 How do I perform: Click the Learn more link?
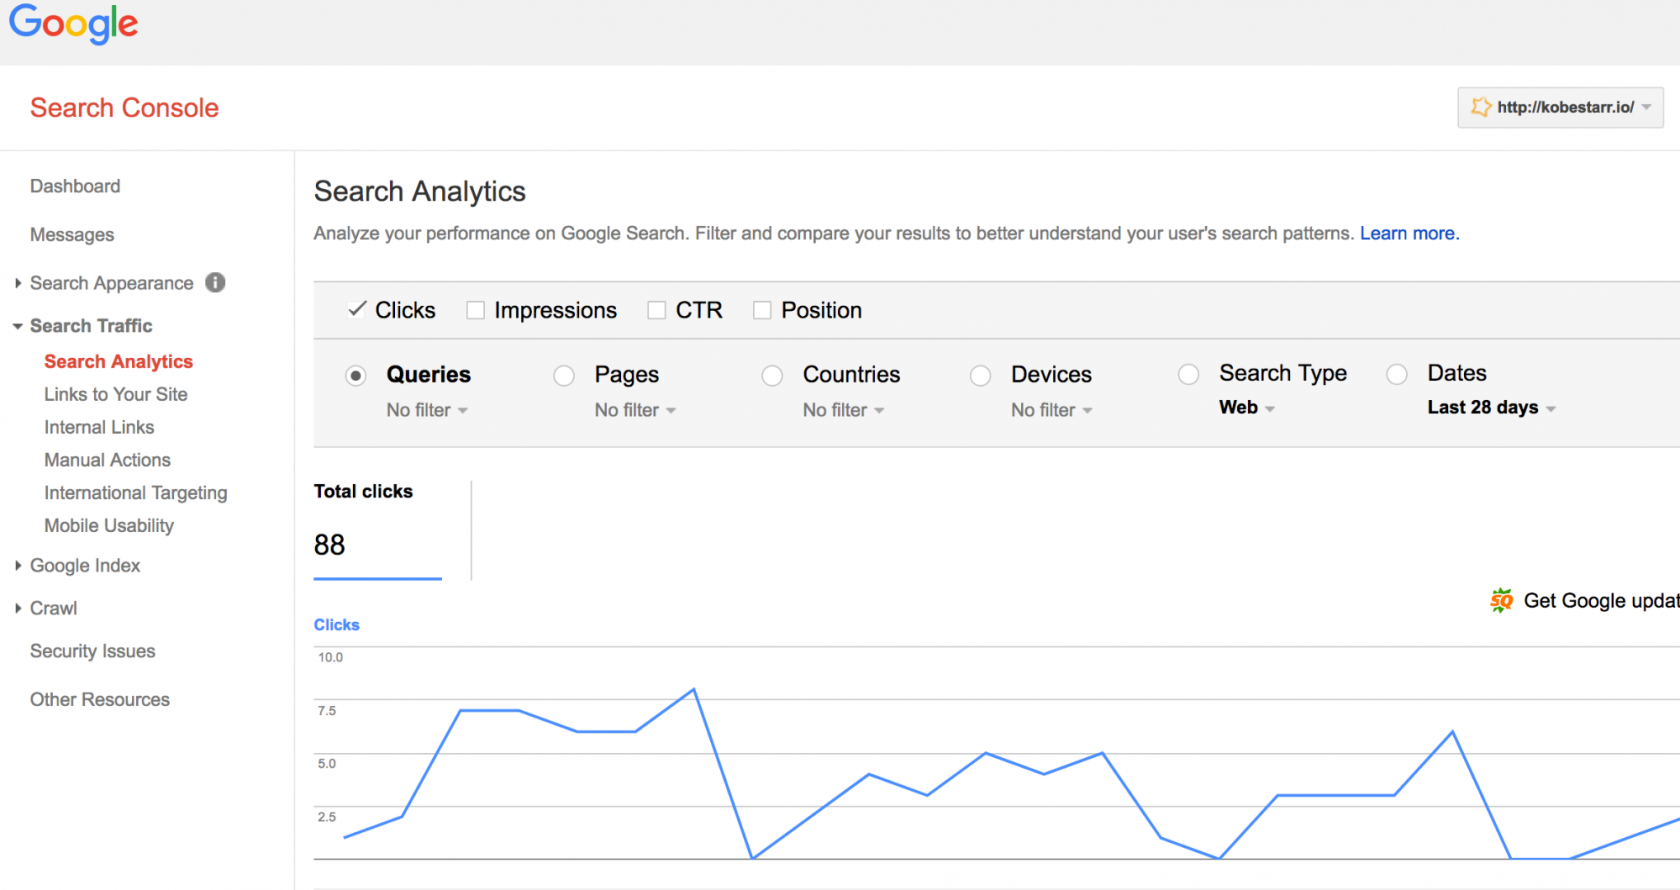click(1409, 233)
